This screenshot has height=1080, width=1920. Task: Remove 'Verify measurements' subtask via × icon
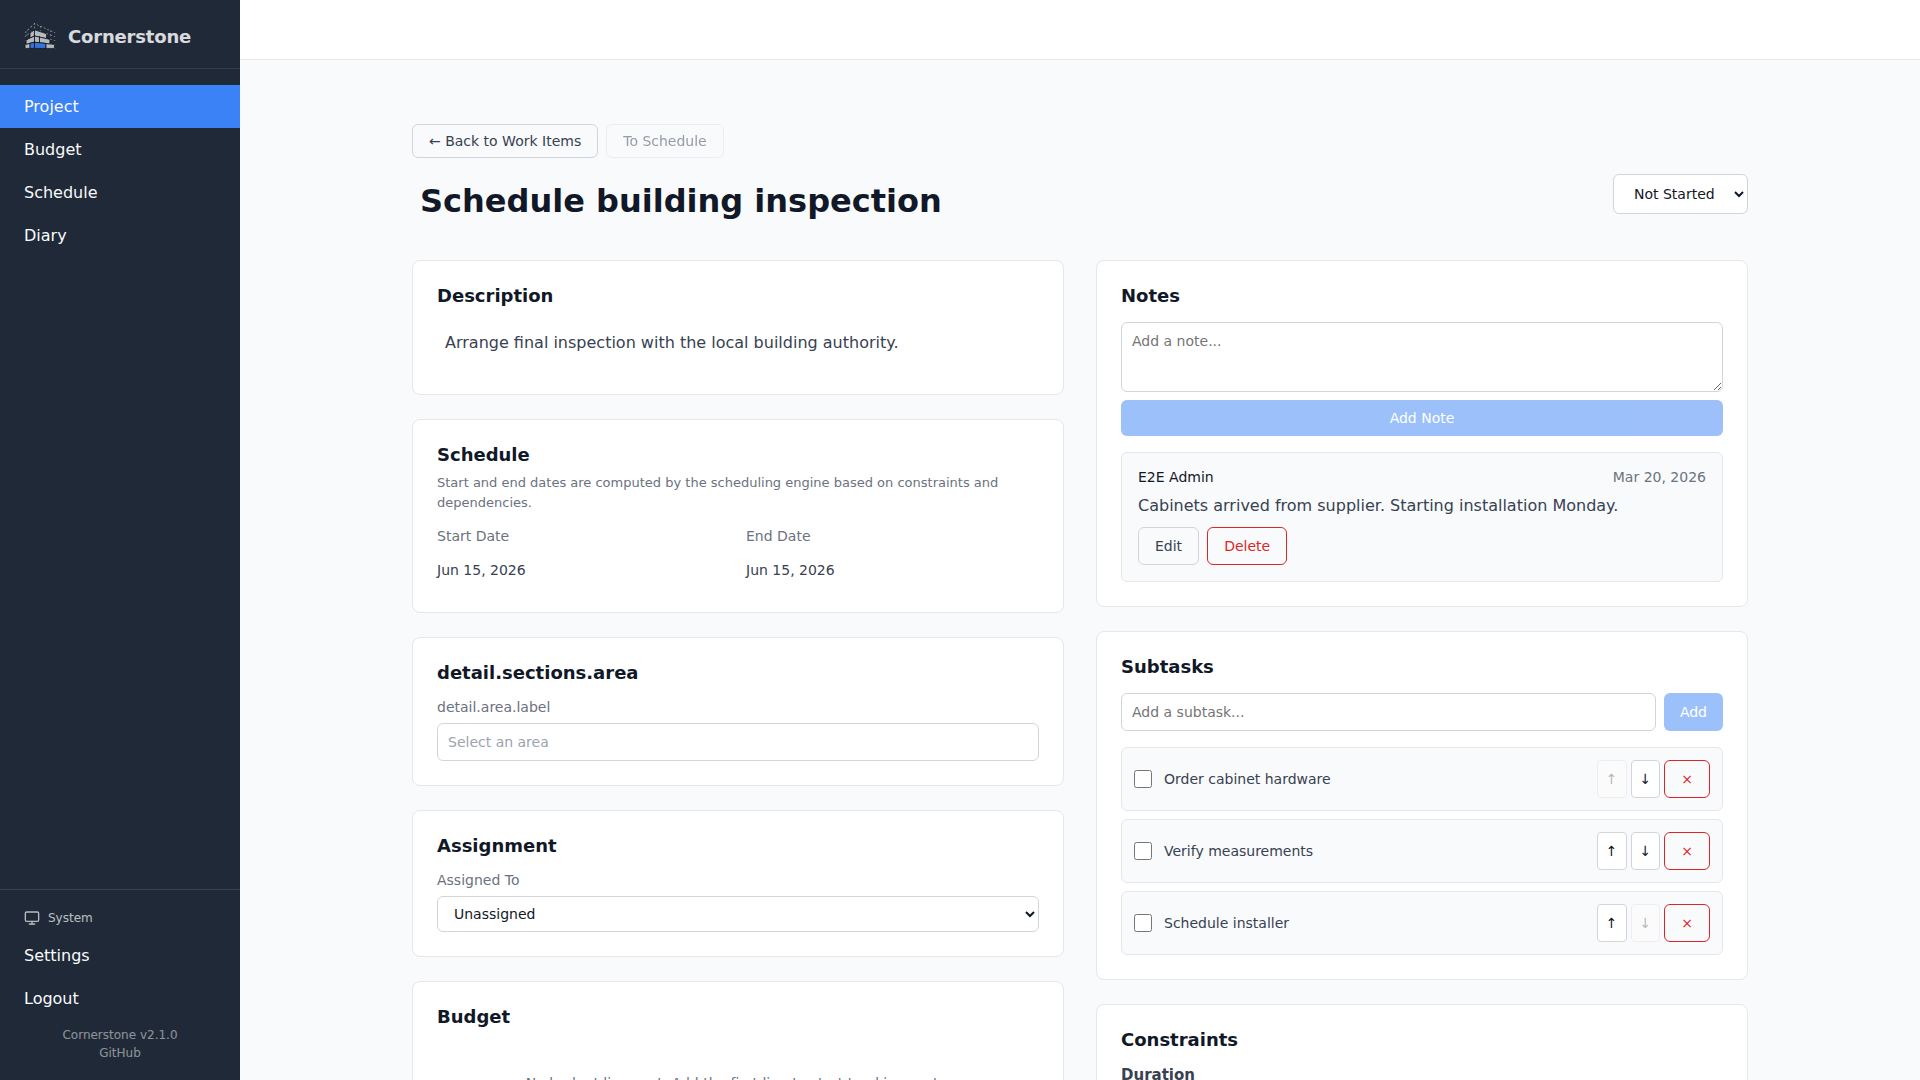pyautogui.click(x=1687, y=851)
